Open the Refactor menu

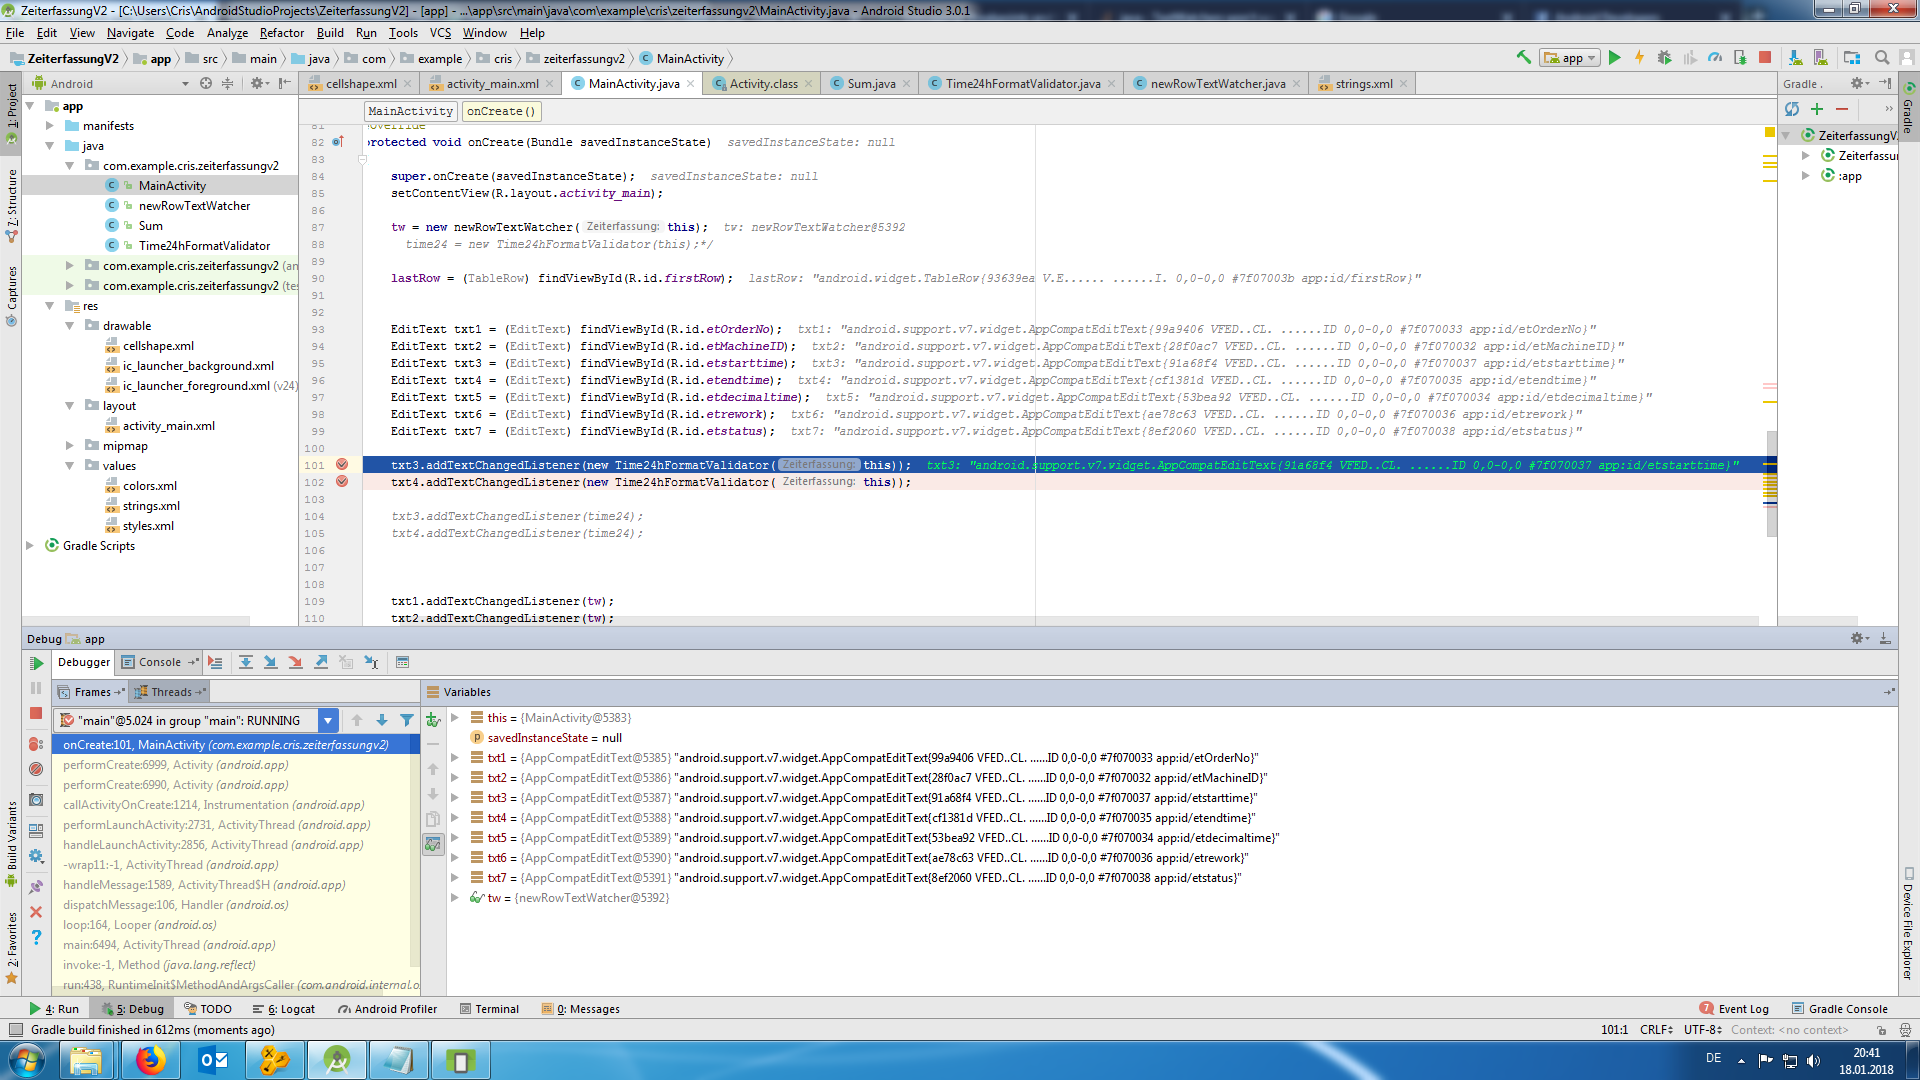coord(281,33)
